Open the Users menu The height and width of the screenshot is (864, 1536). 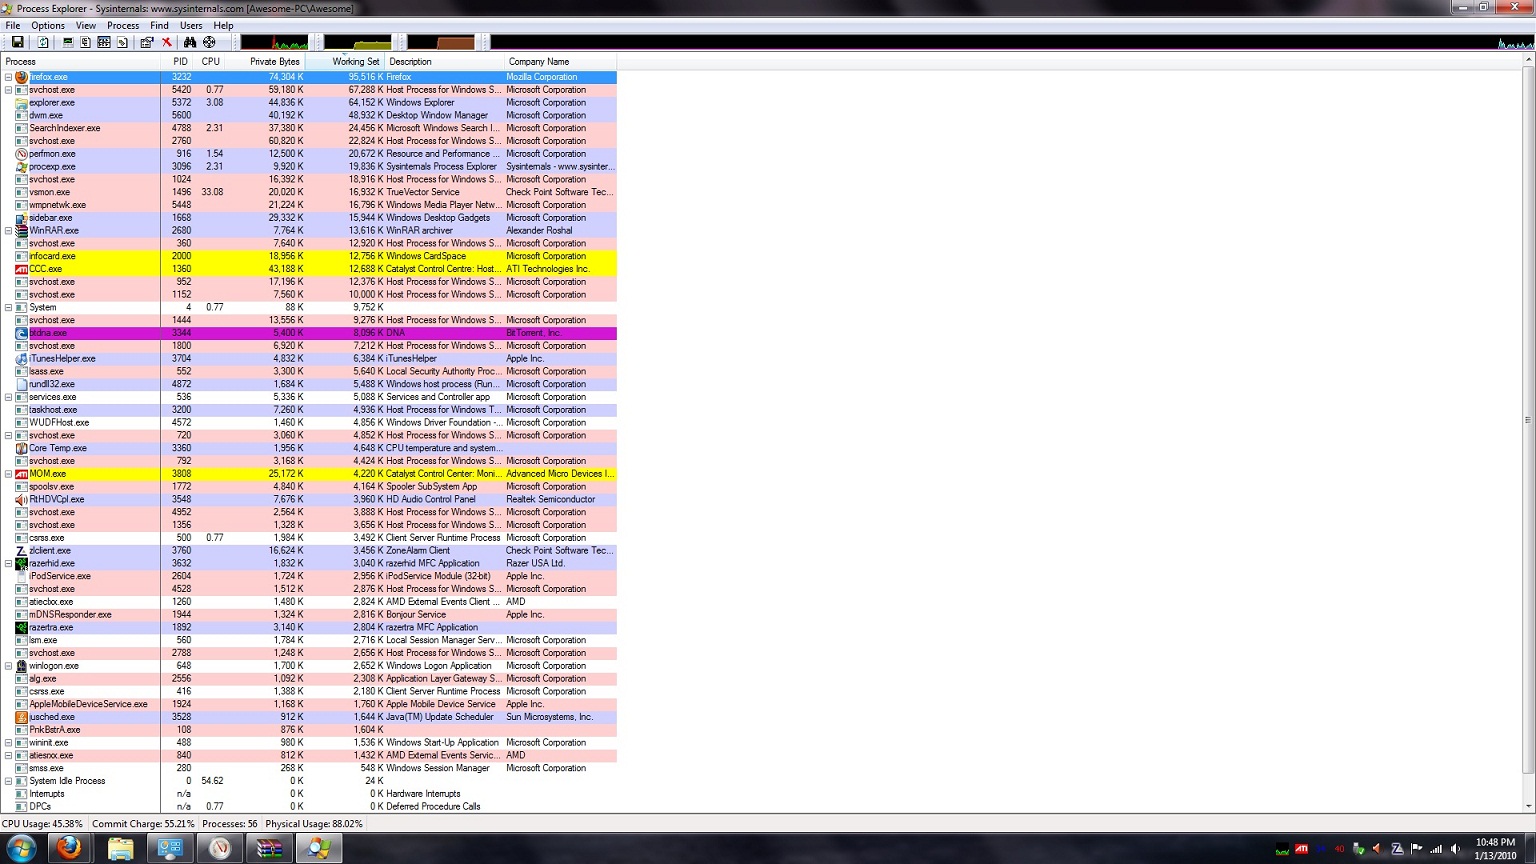[x=191, y=25]
